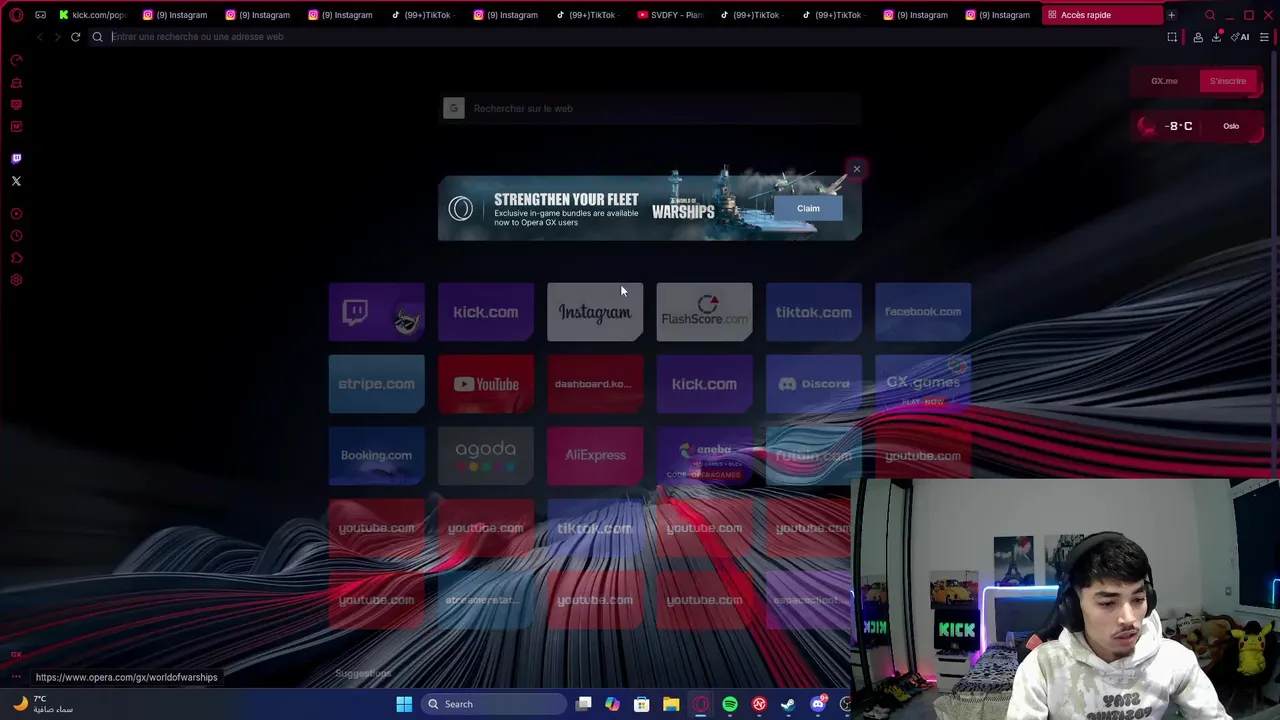Open the taskbar weather widget 7°C
Screen dimensions: 1280x720
[45, 704]
